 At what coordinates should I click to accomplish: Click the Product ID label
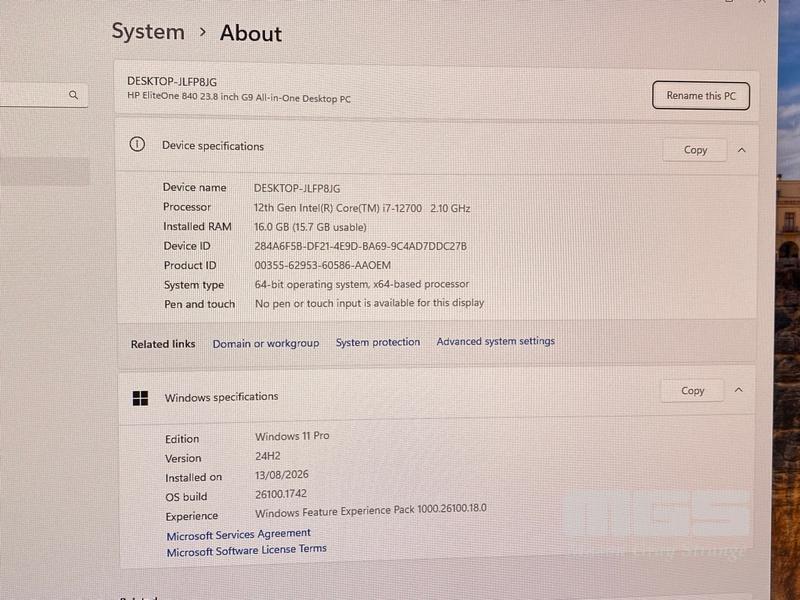(190, 265)
